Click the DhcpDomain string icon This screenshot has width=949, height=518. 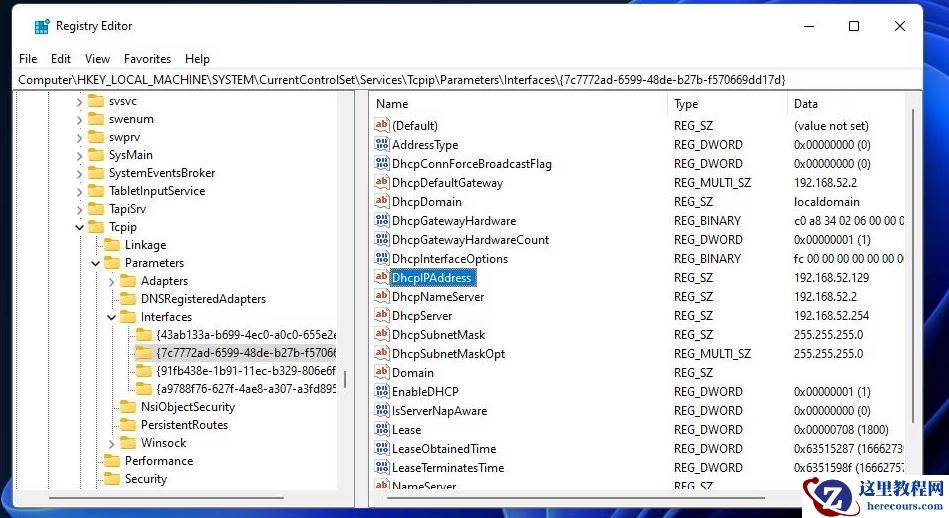point(382,201)
